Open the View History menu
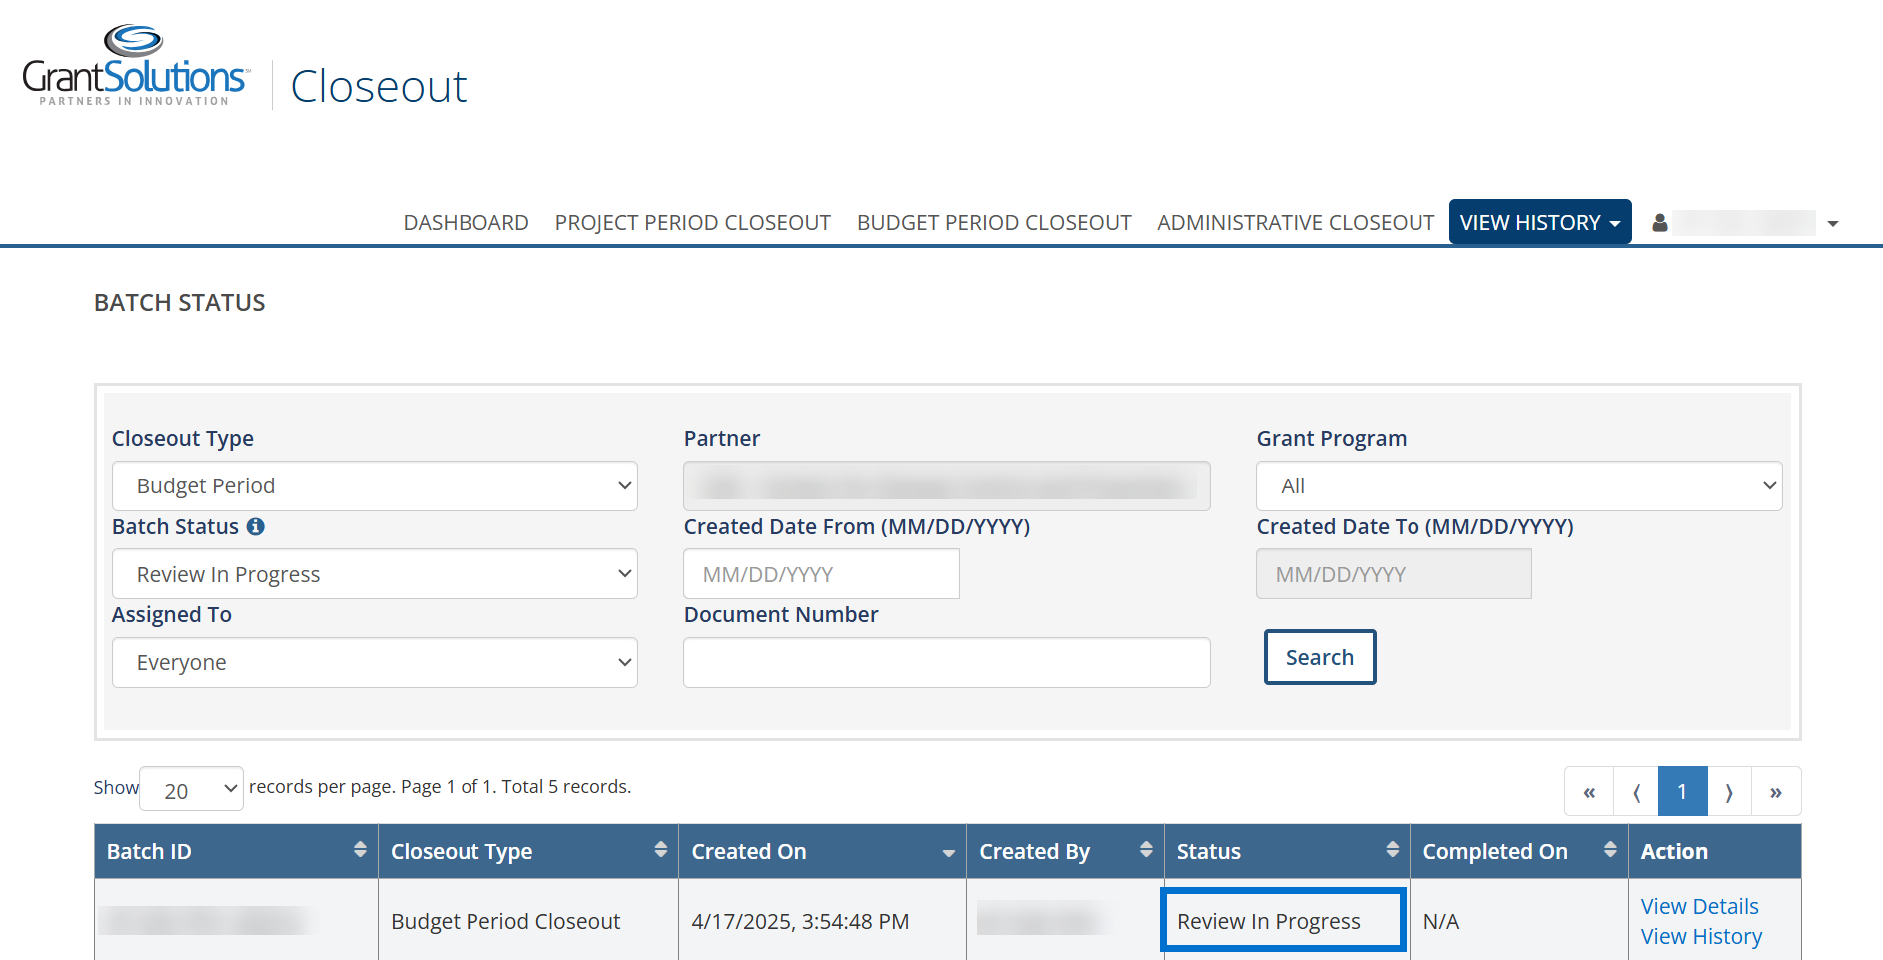The width and height of the screenshot is (1883, 960). [x=1539, y=222]
